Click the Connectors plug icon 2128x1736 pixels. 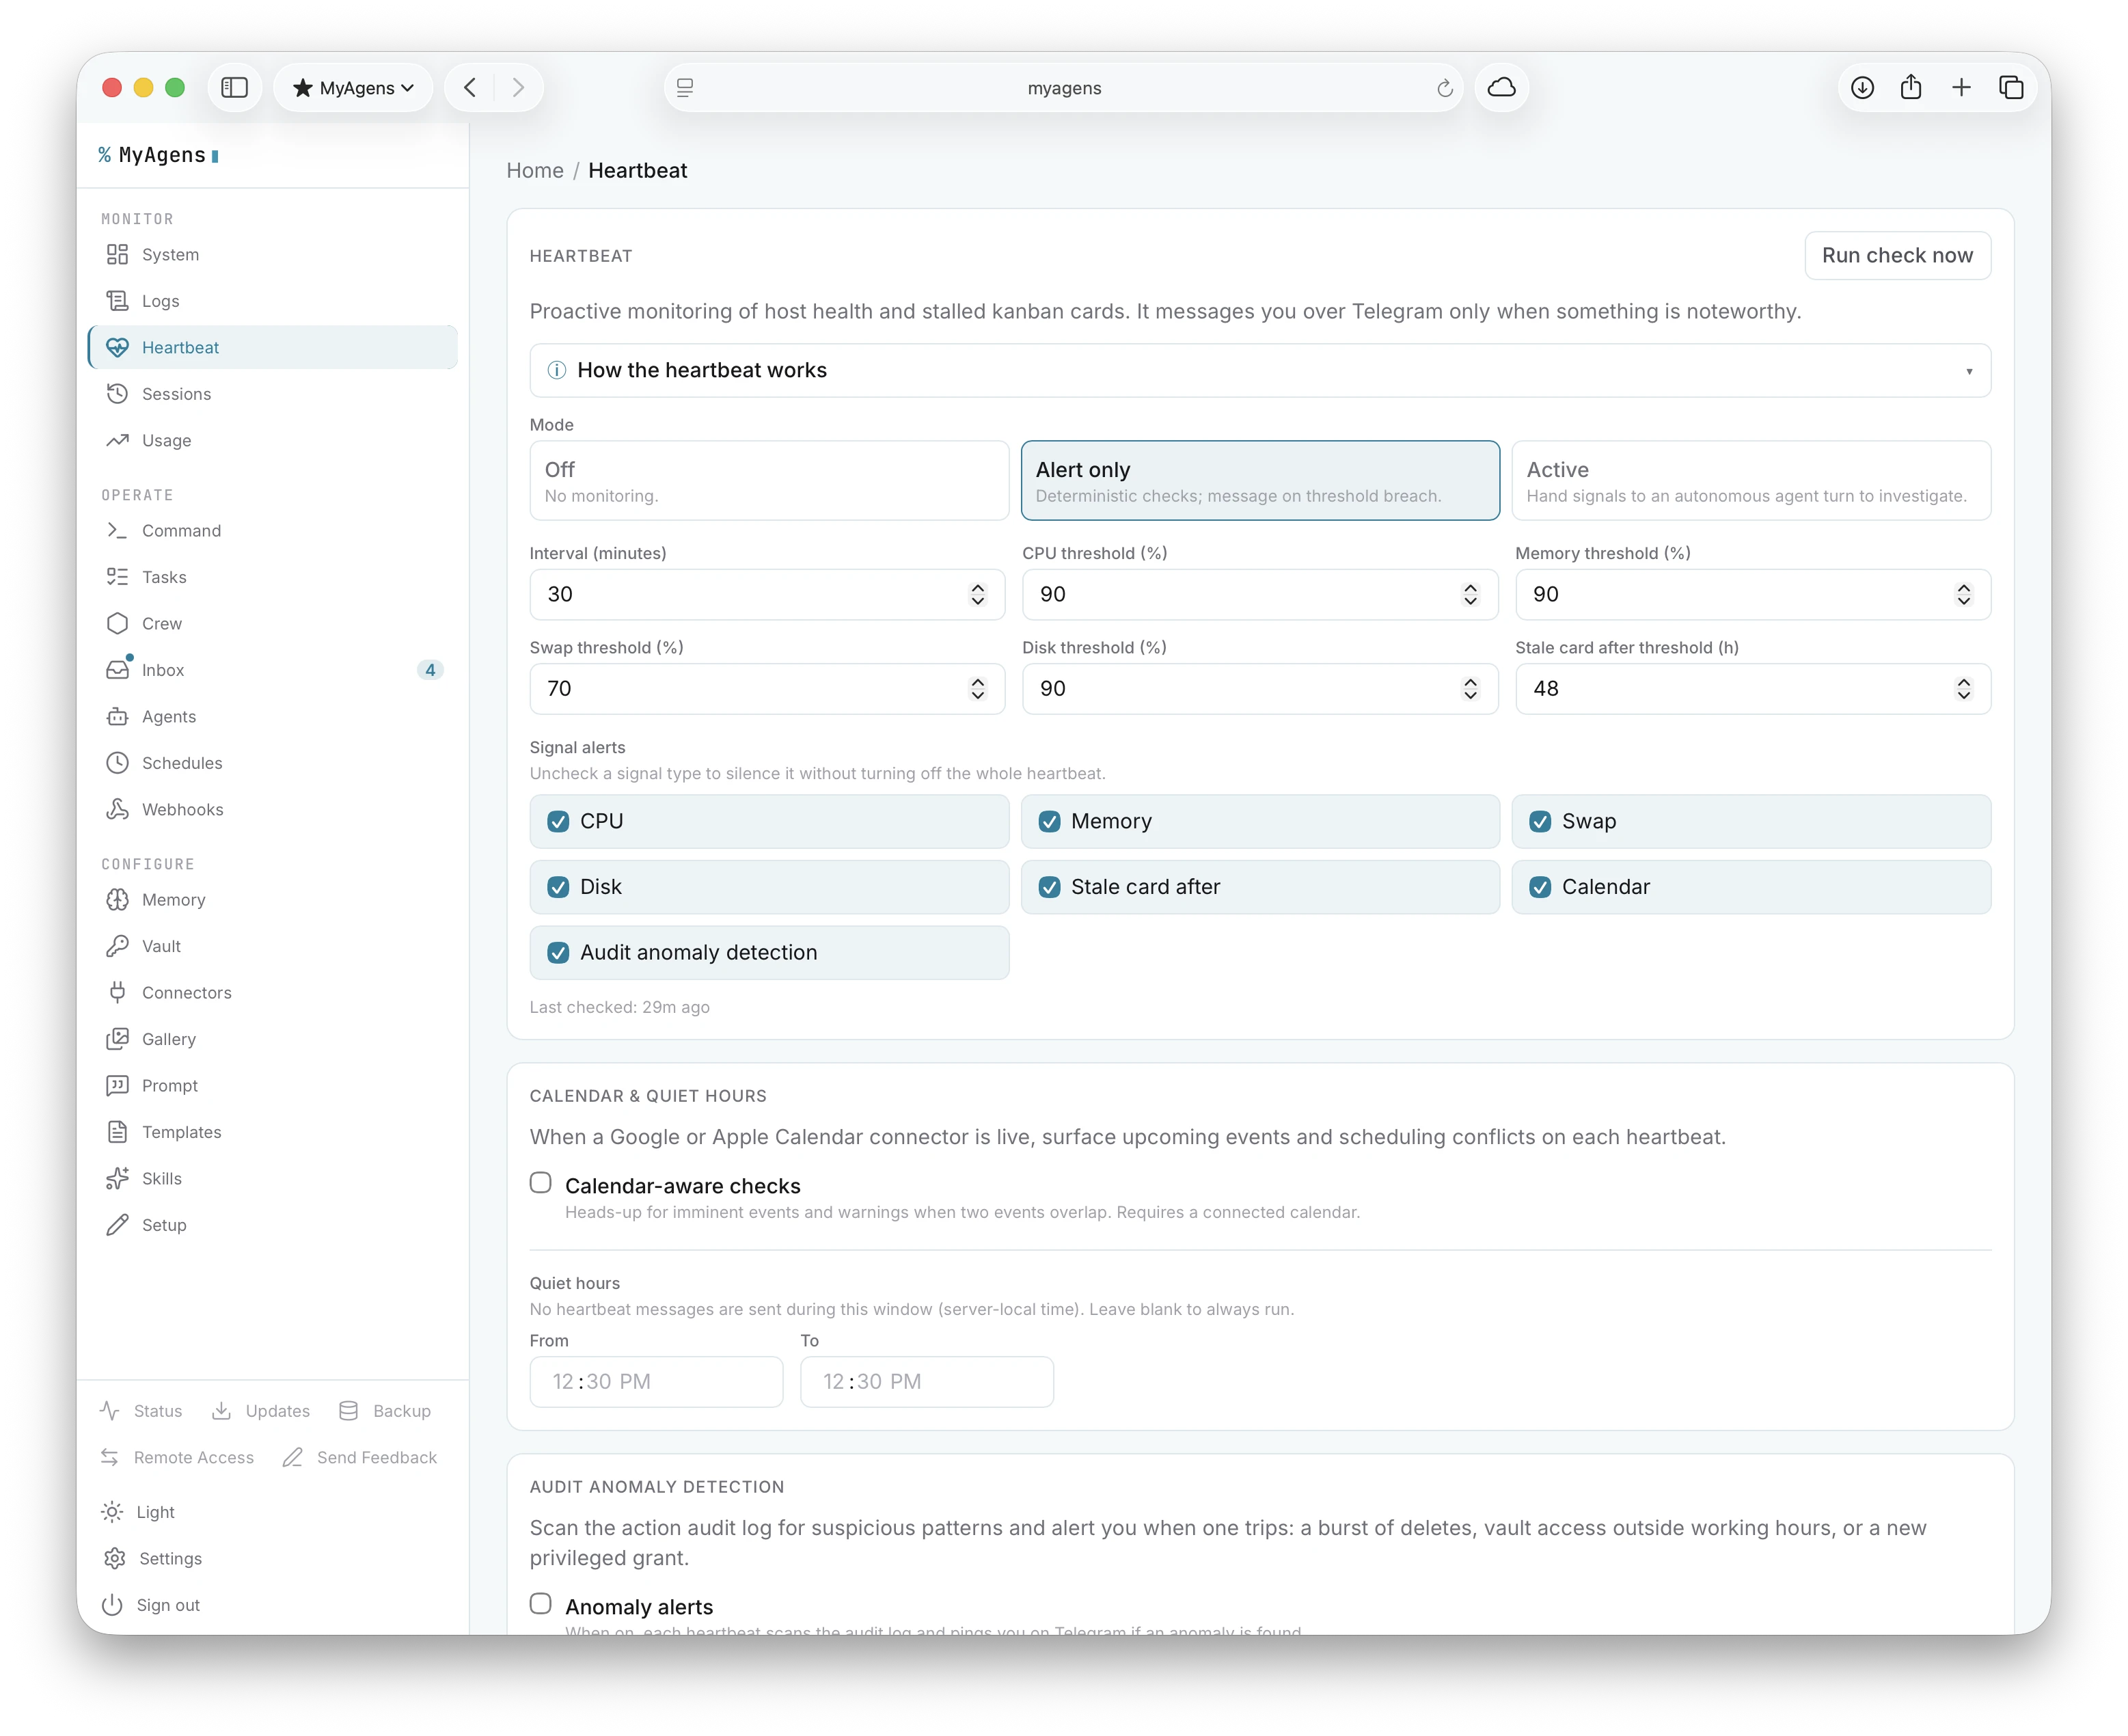pos(117,993)
